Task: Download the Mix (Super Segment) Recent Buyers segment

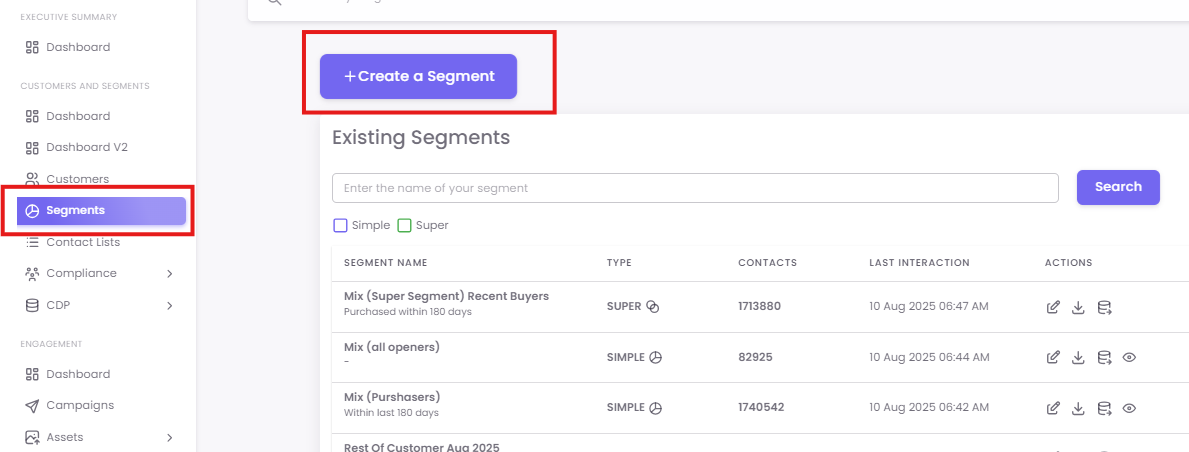Action: (x=1078, y=307)
